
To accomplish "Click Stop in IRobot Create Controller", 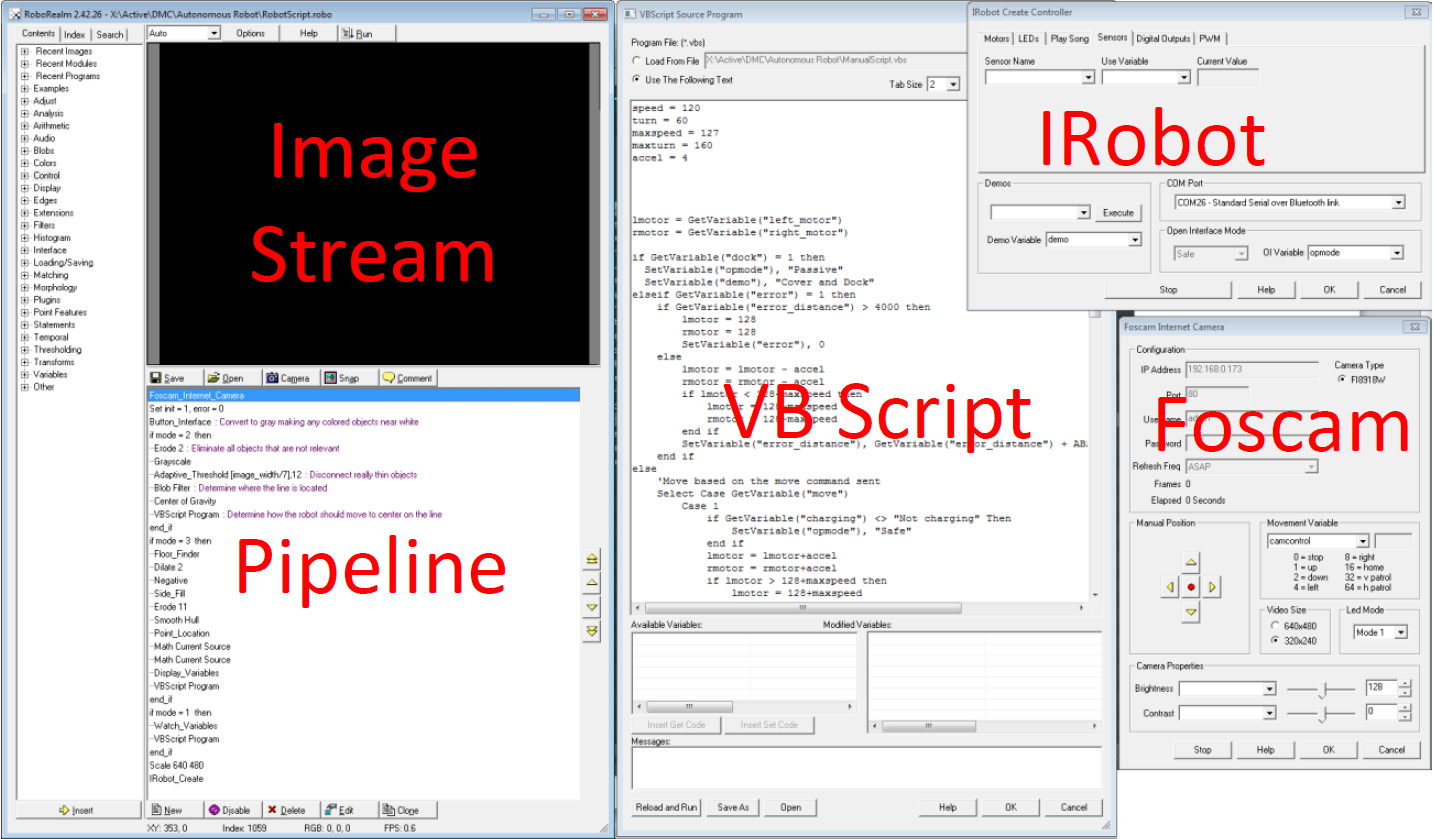I will (x=1167, y=290).
